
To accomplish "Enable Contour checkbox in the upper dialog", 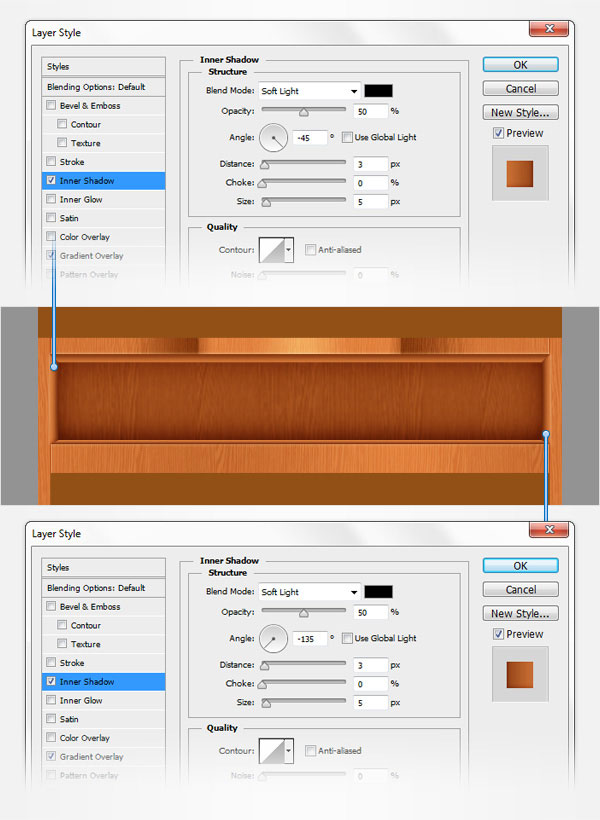I will pyautogui.click(x=62, y=124).
